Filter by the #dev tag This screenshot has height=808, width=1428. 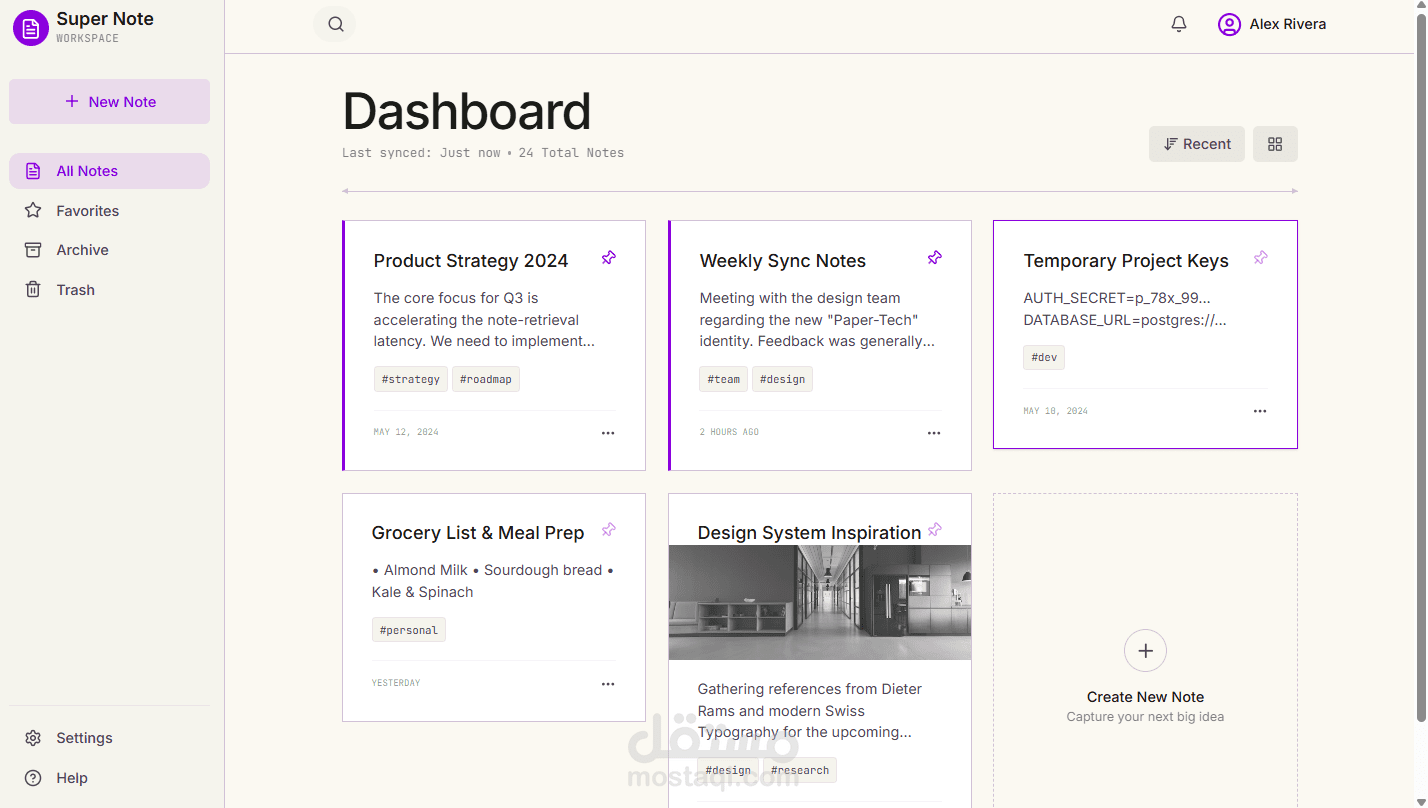[1044, 357]
